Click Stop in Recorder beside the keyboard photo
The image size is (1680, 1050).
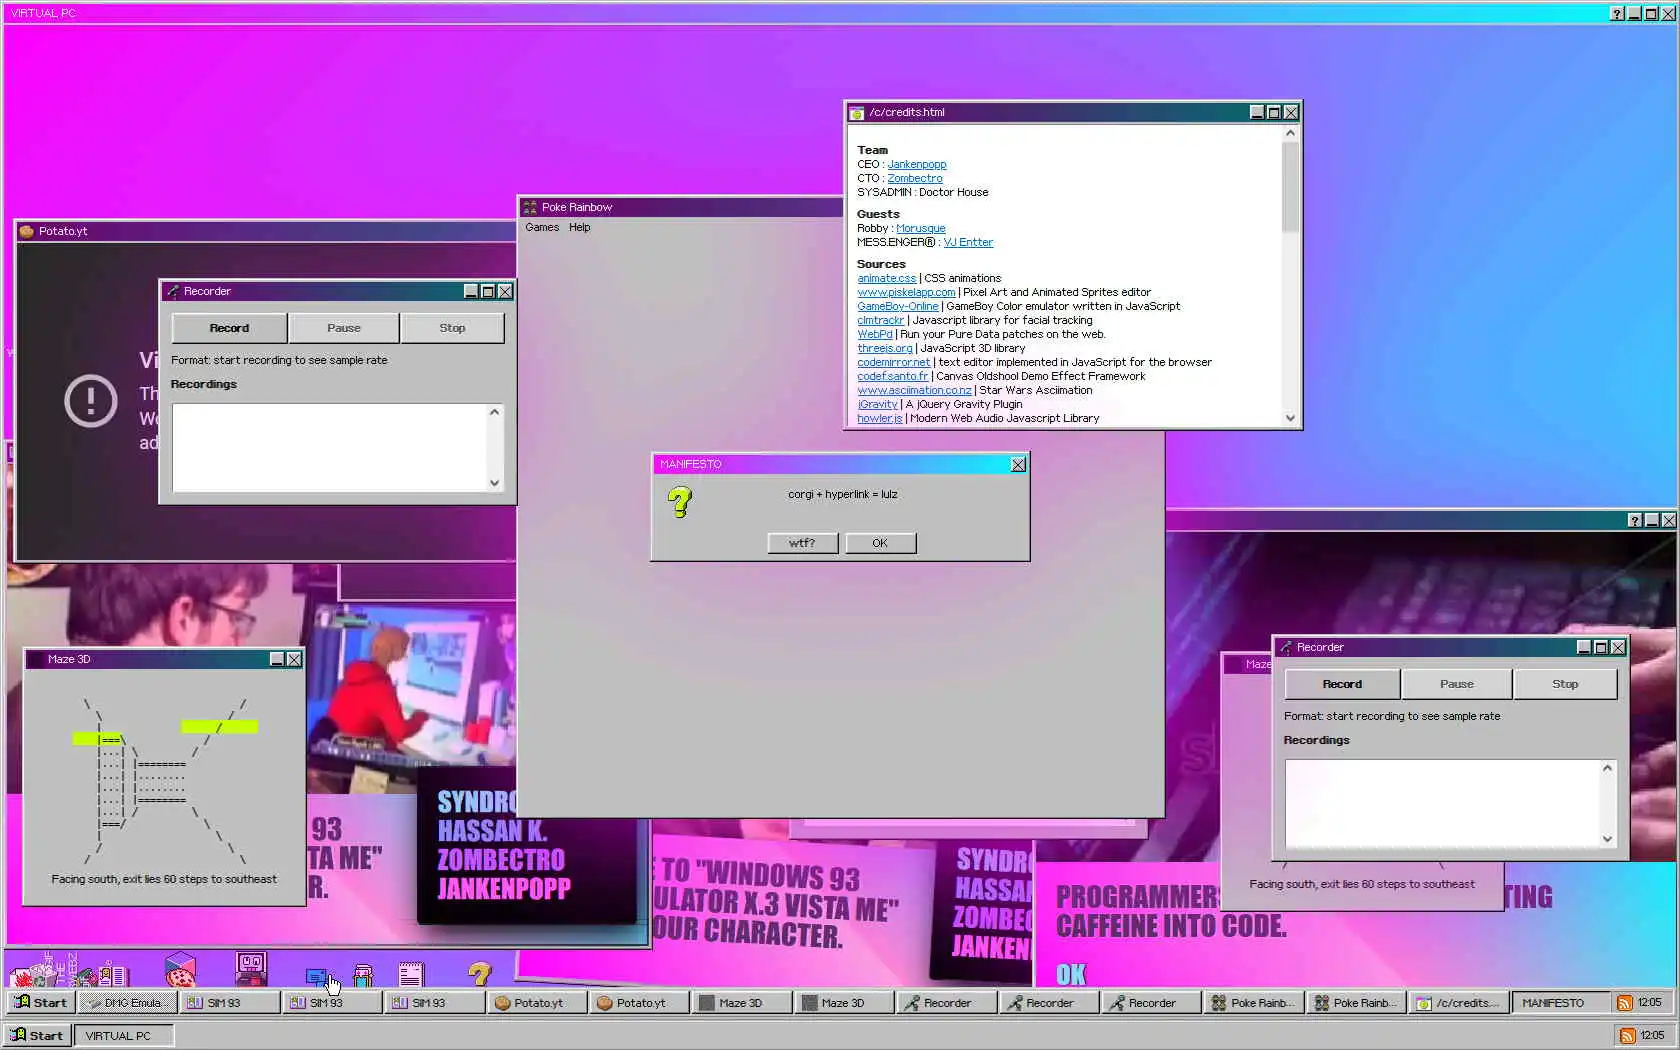coord(1565,684)
